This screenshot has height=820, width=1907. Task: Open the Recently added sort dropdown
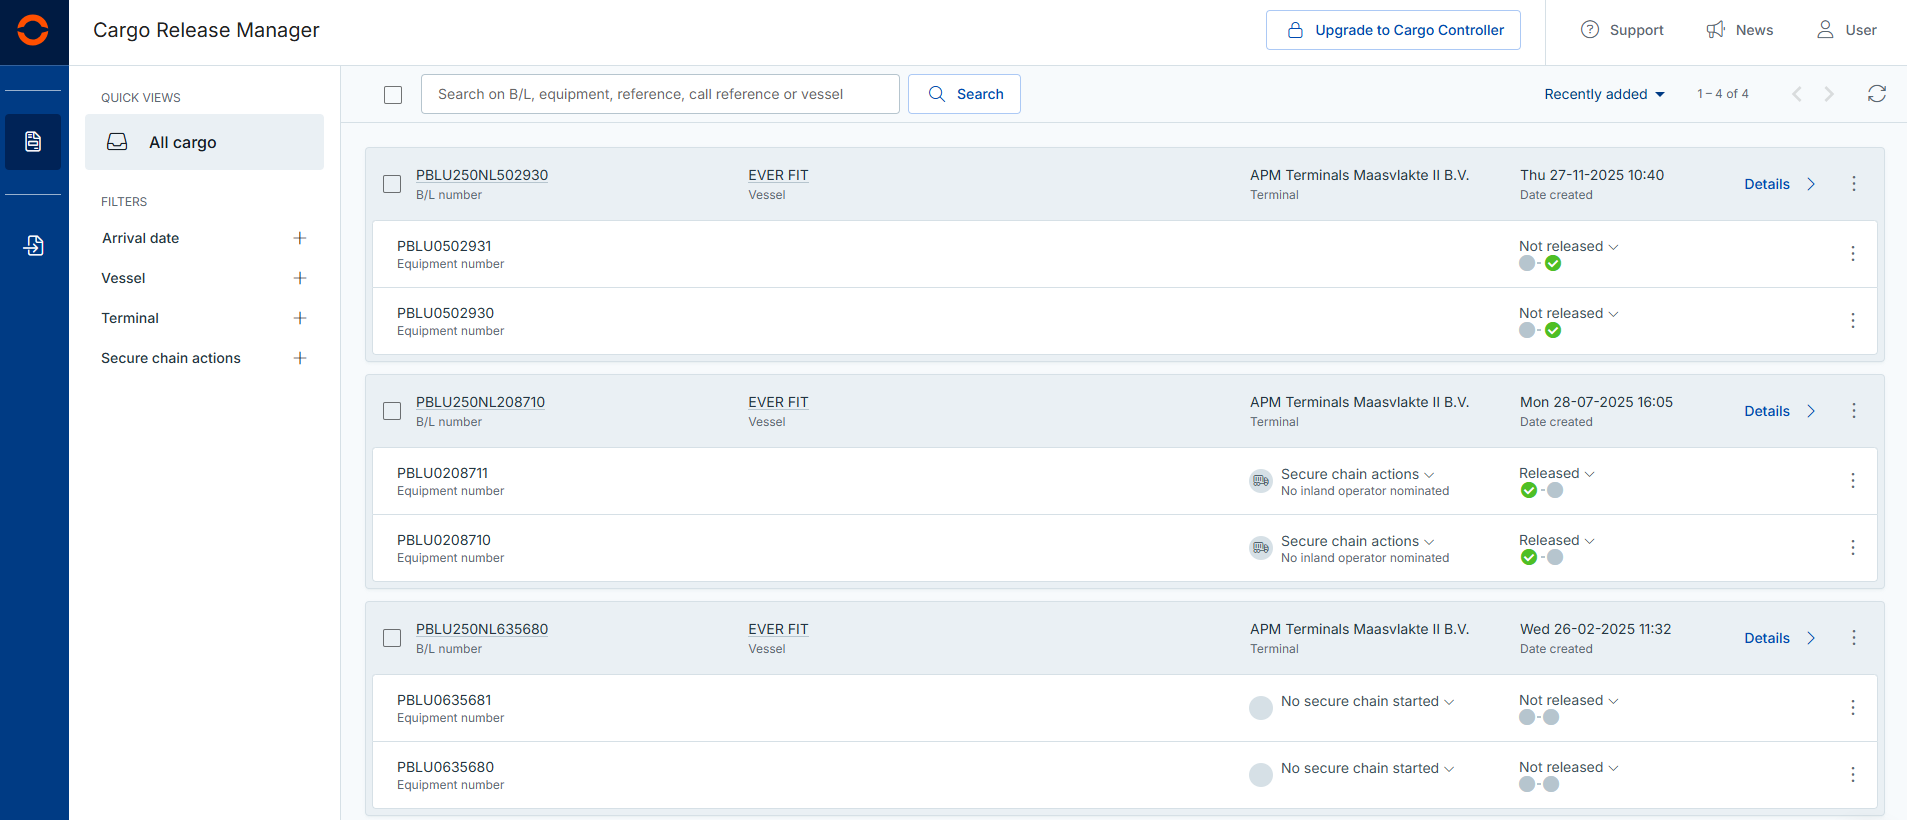point(1604,94)
